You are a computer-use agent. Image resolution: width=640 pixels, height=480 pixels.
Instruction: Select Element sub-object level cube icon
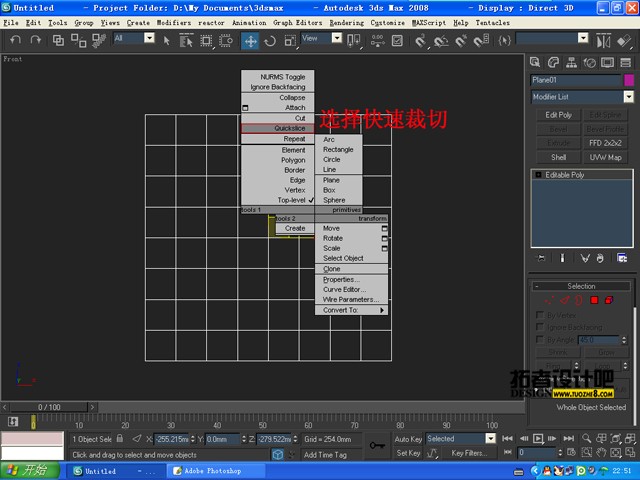(x=609, y=300)
